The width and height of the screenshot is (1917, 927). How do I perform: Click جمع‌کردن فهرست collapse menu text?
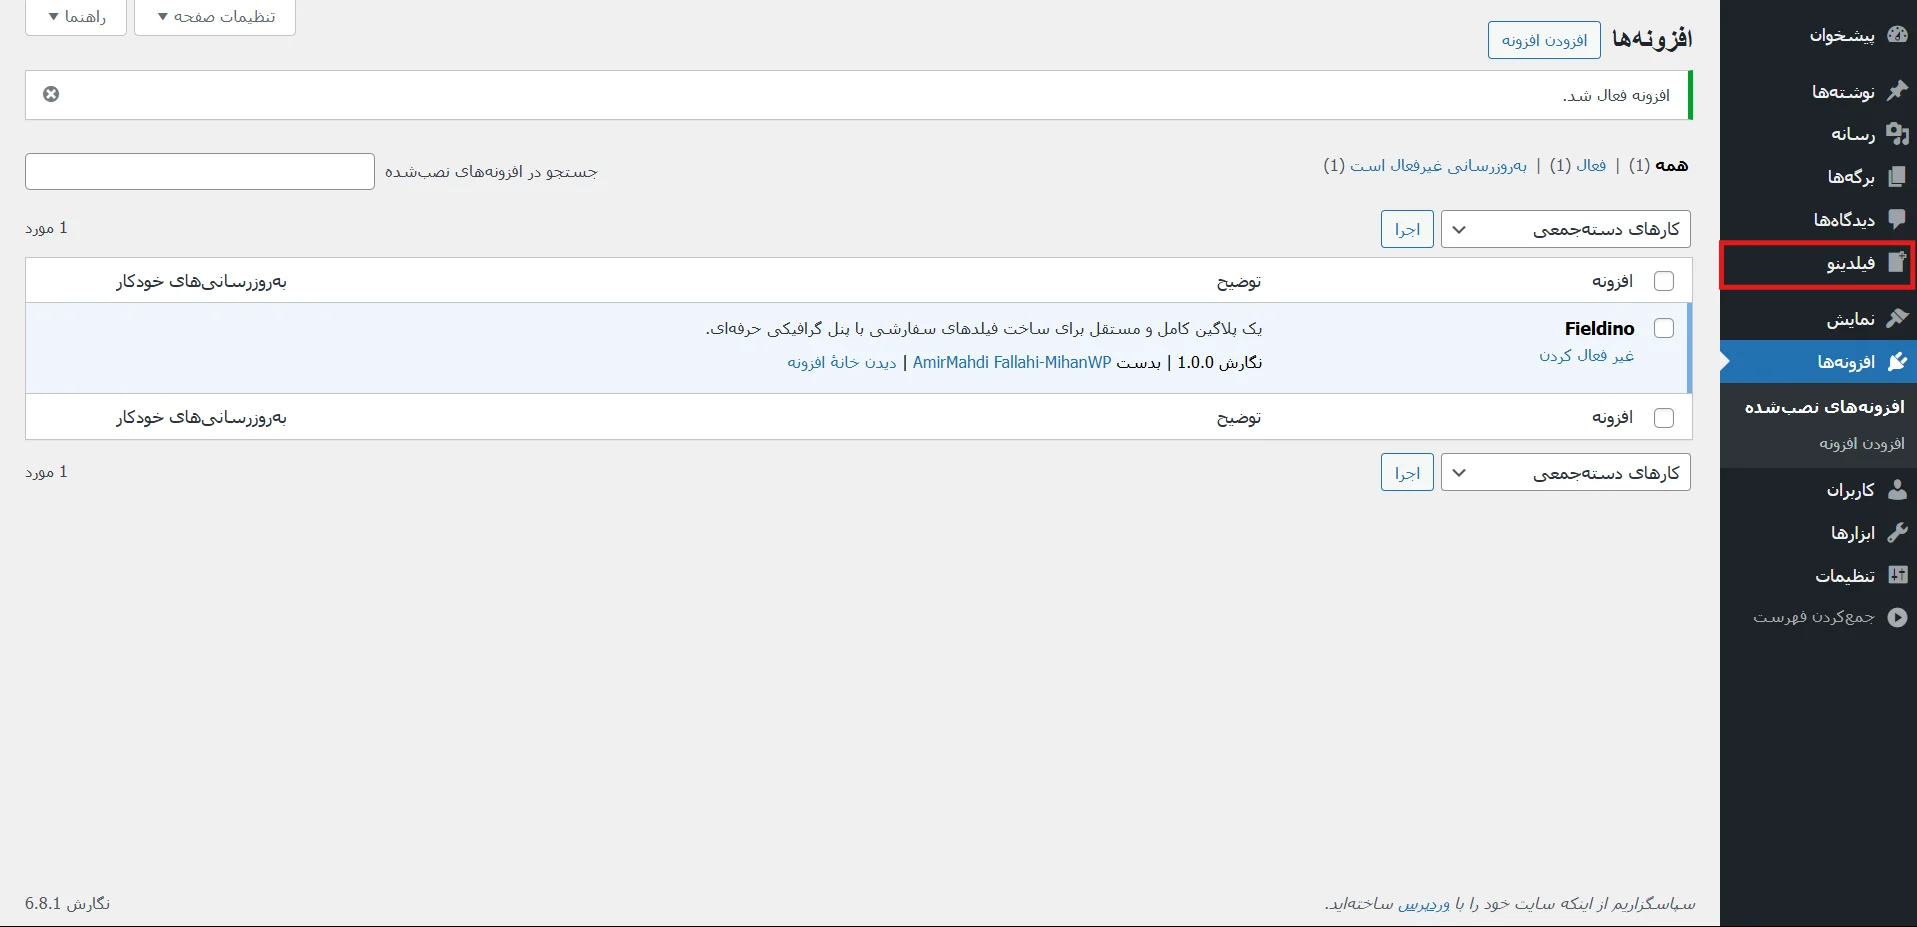coord(1813,617)
